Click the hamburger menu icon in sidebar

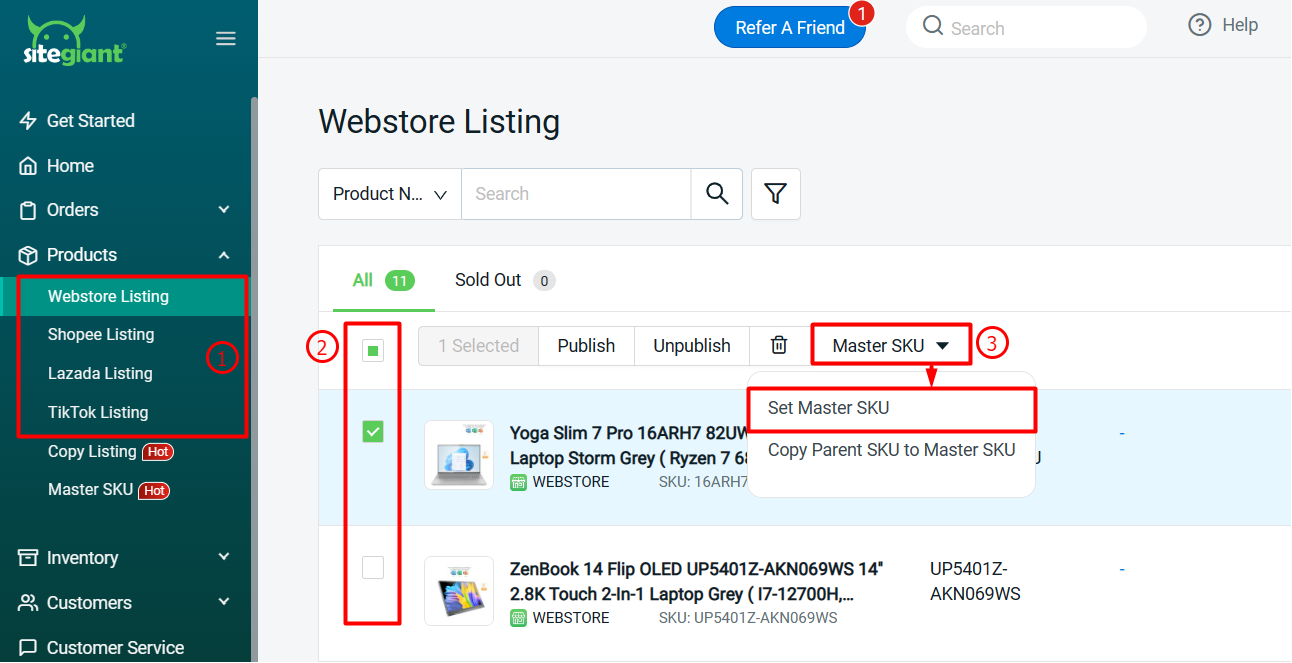coord(226,39)
